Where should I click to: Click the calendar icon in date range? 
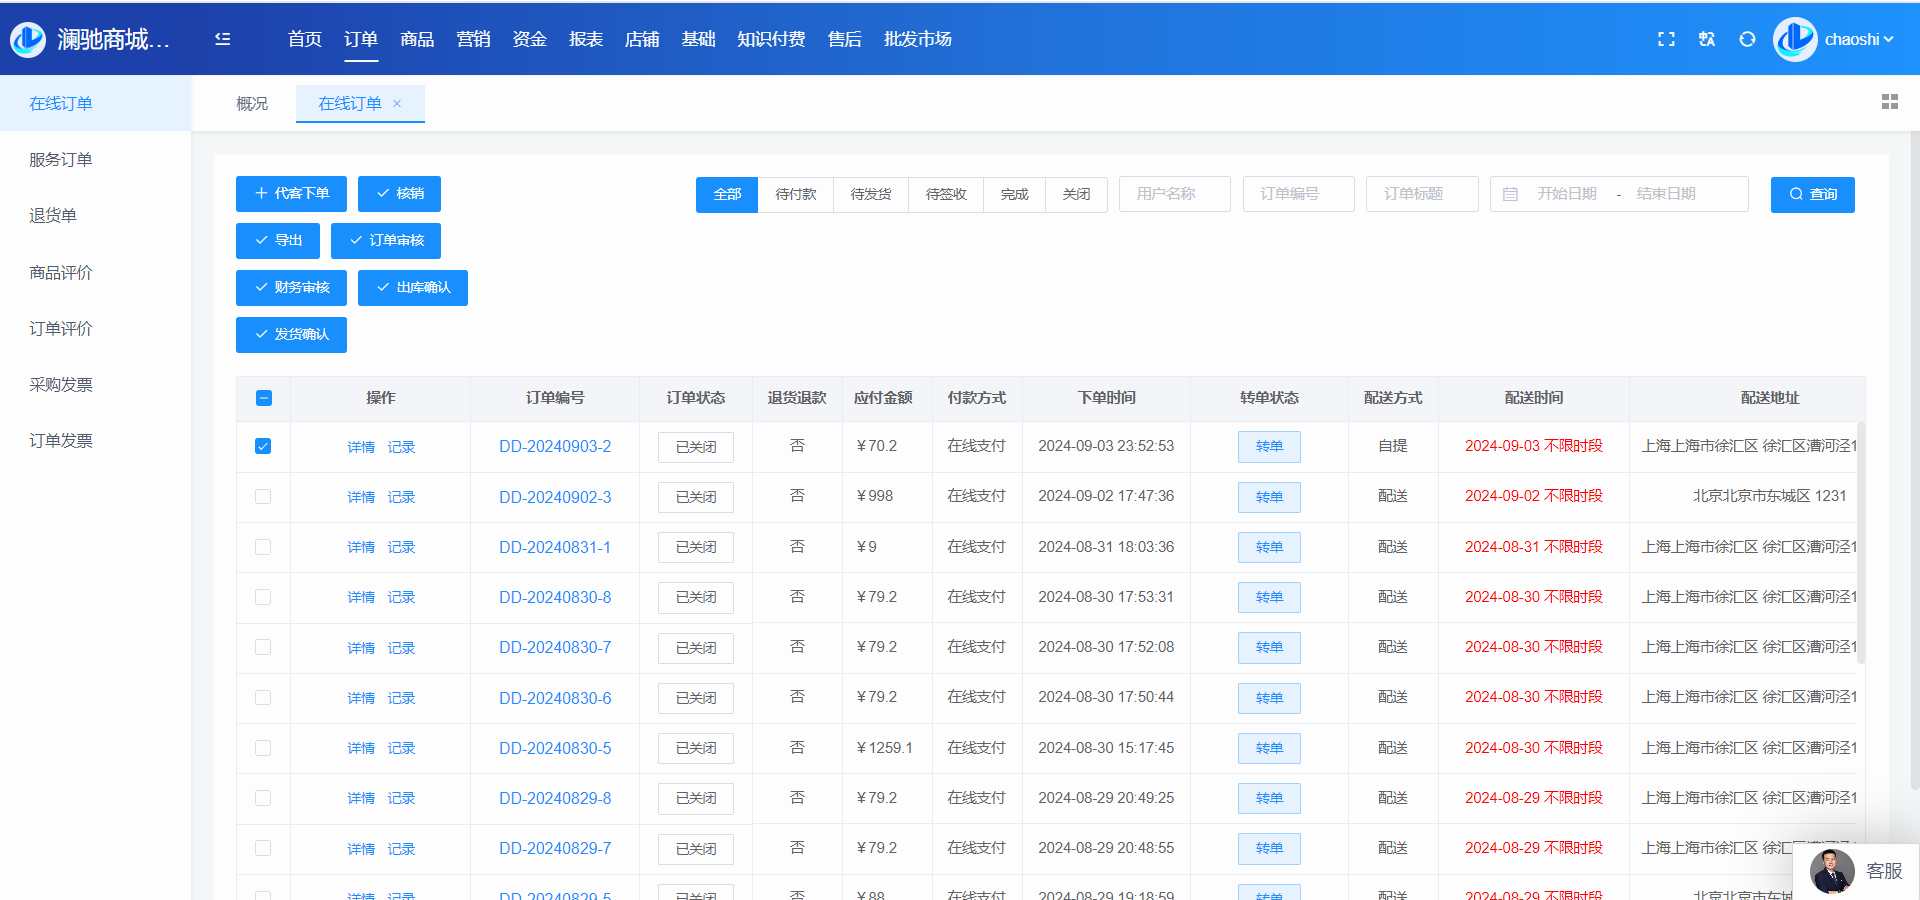[x=1510, y=194]
